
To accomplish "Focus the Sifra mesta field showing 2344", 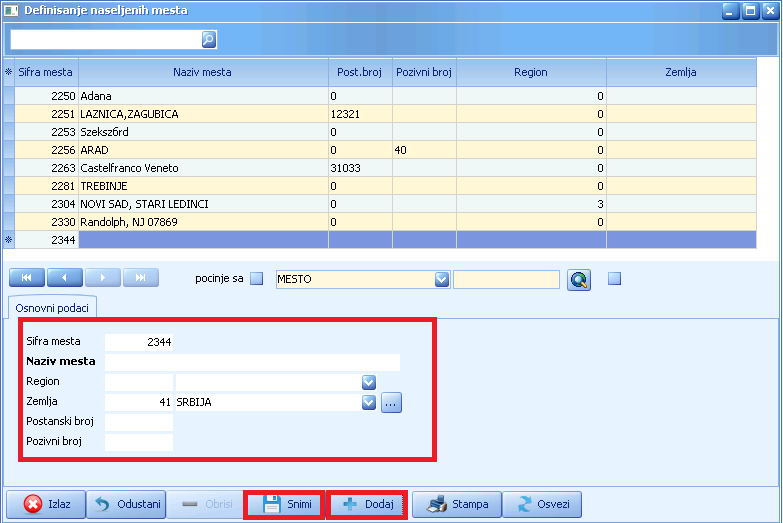I will point(139,342).
